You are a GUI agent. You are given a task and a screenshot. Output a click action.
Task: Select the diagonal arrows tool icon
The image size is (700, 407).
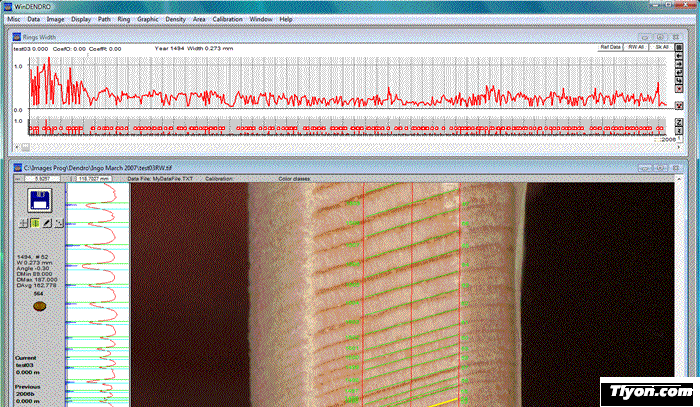point(58,223)
